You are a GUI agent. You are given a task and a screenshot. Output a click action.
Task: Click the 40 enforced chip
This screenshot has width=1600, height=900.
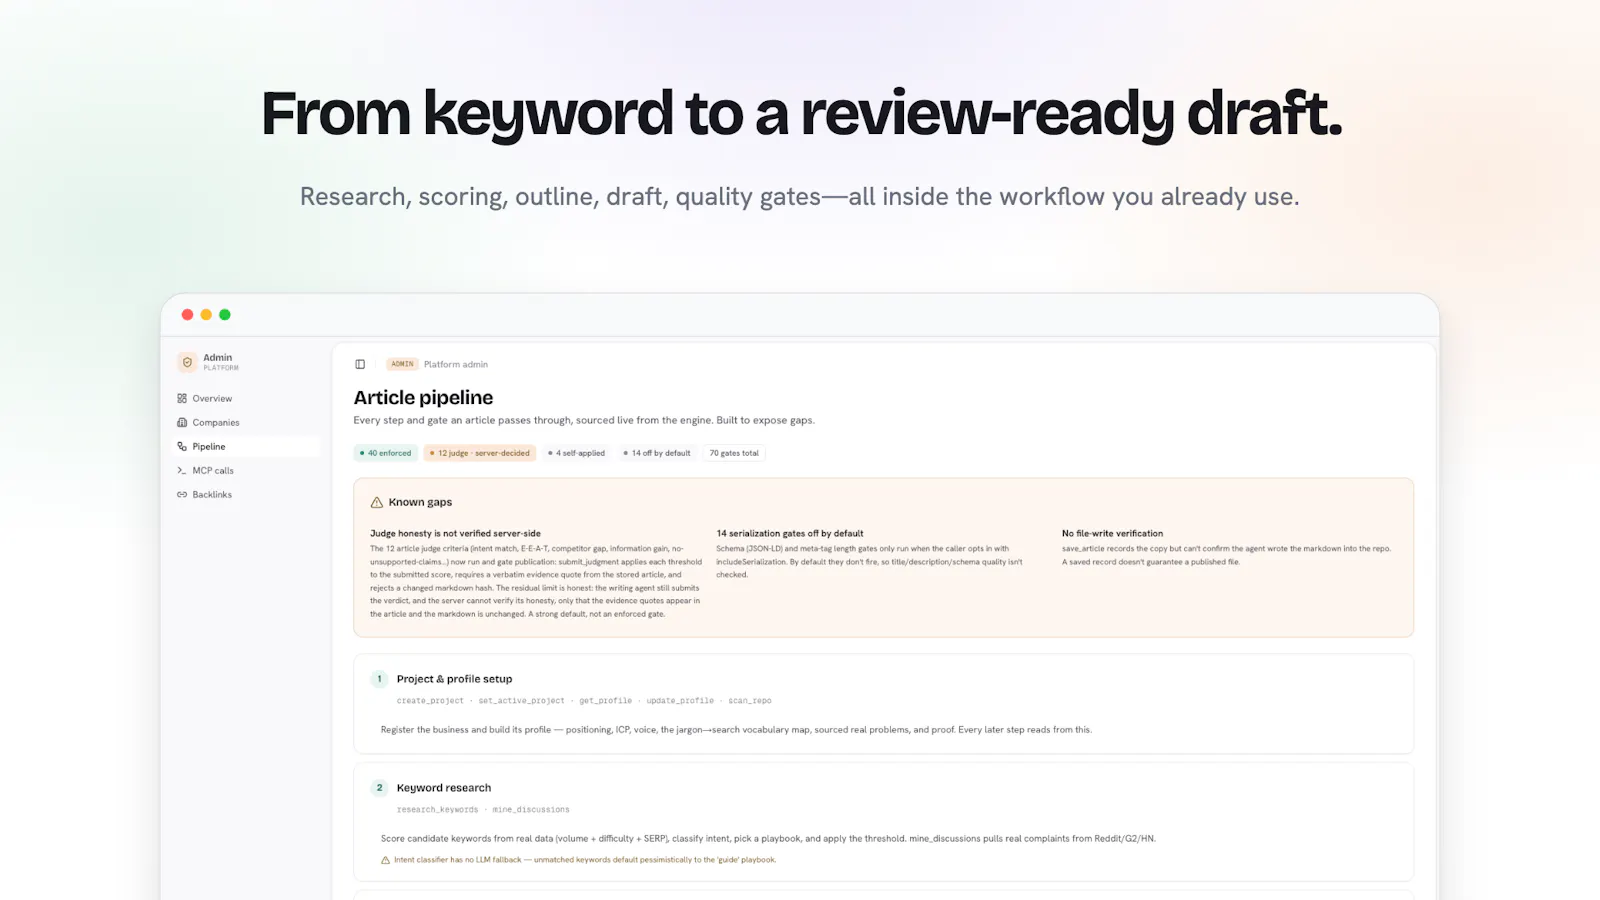click(386, 453)
